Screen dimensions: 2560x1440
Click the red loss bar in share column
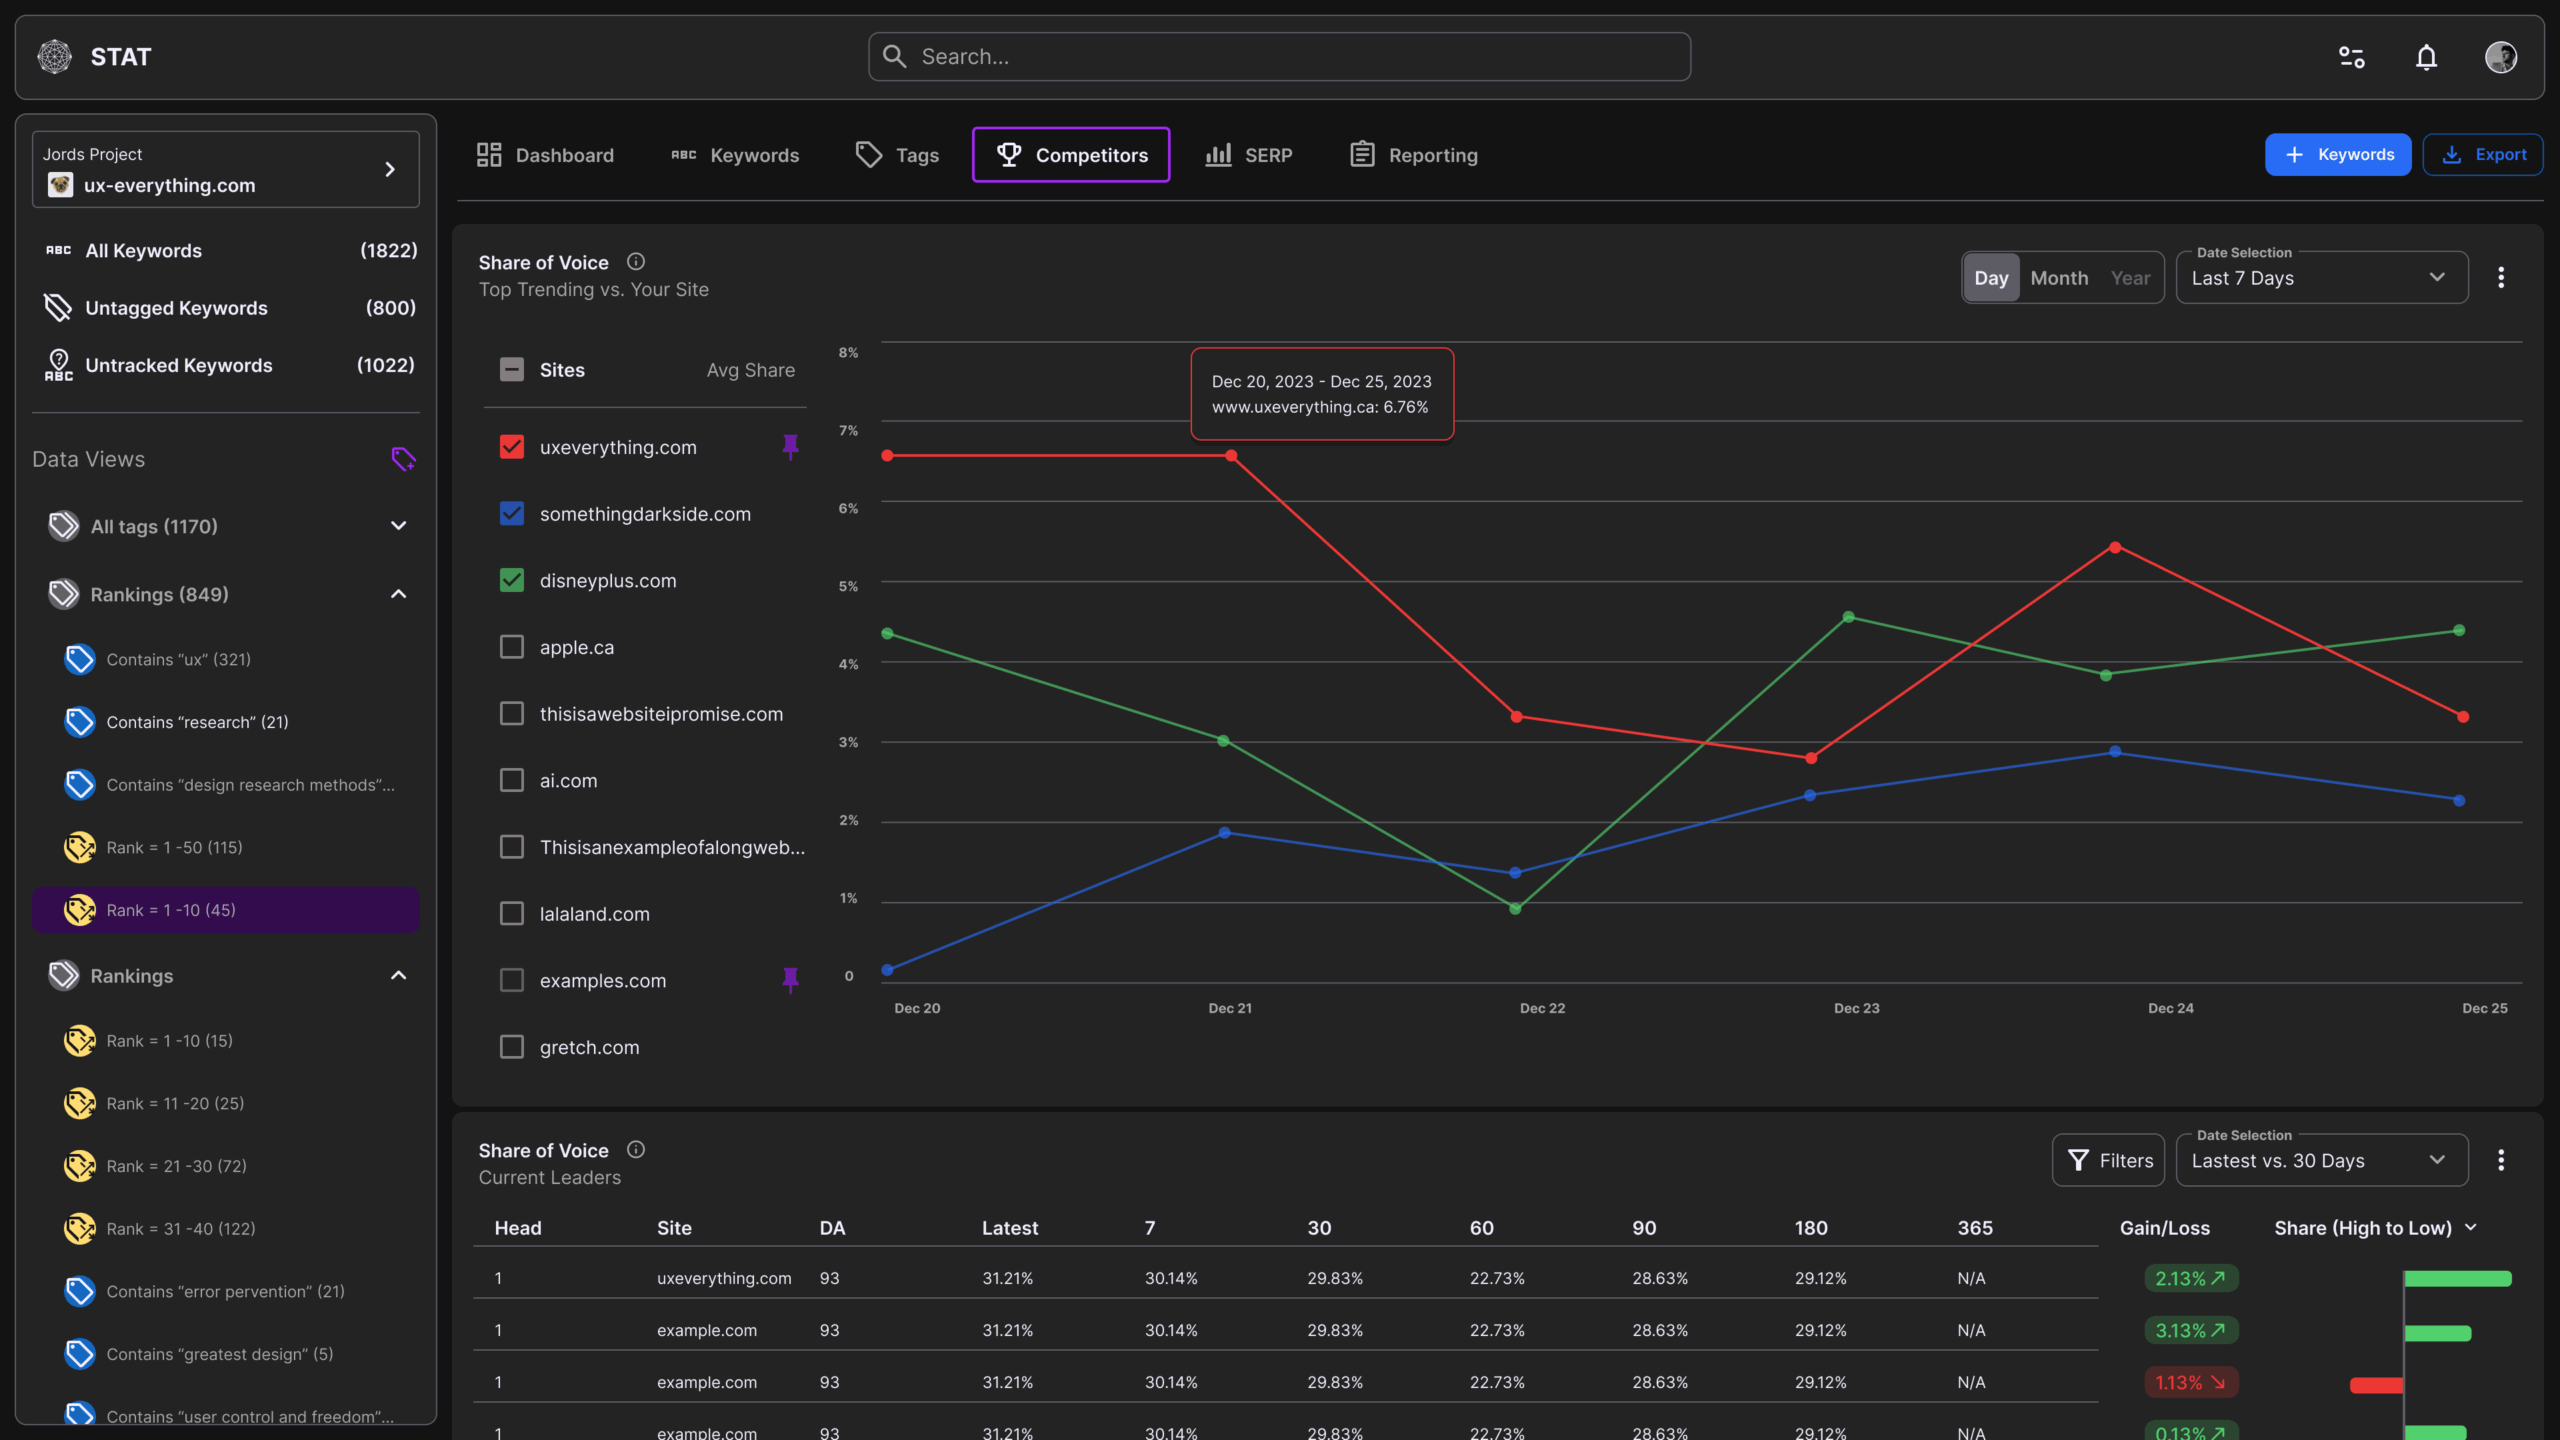tap(2377, 1385)
